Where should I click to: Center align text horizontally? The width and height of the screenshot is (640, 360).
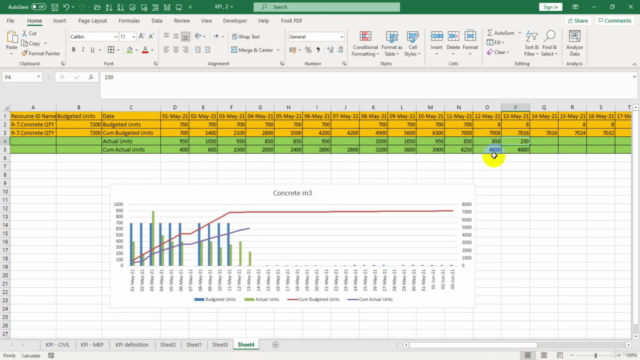176,50
